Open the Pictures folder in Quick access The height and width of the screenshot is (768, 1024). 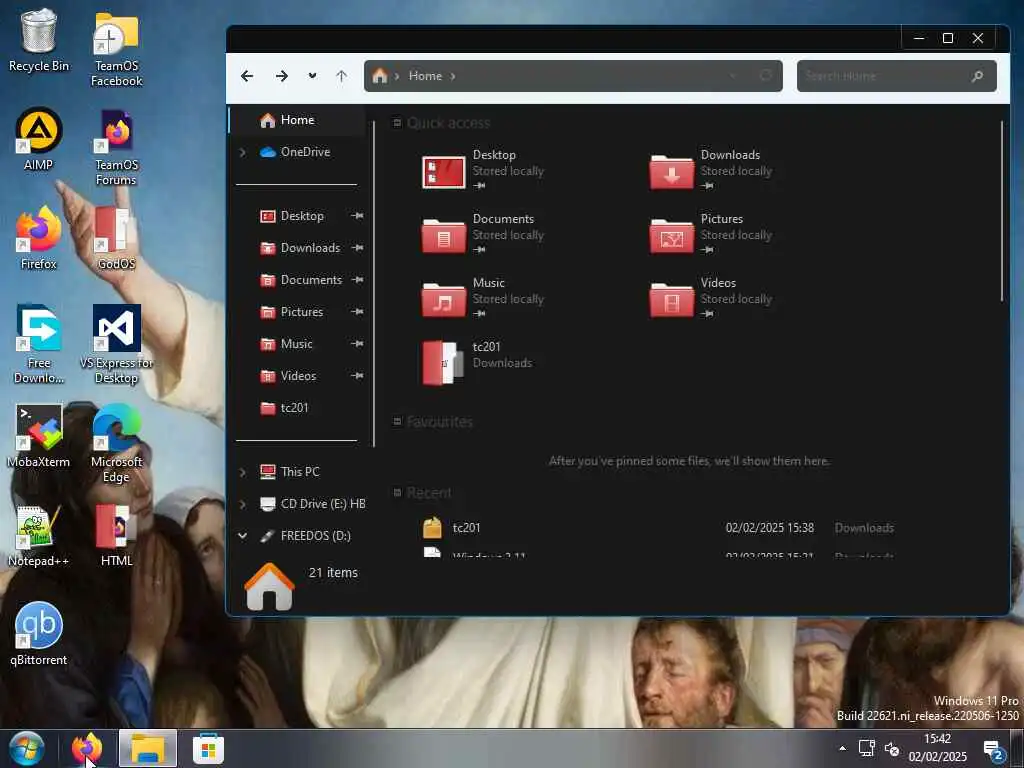pyautogui.click(x=711, y=235)
